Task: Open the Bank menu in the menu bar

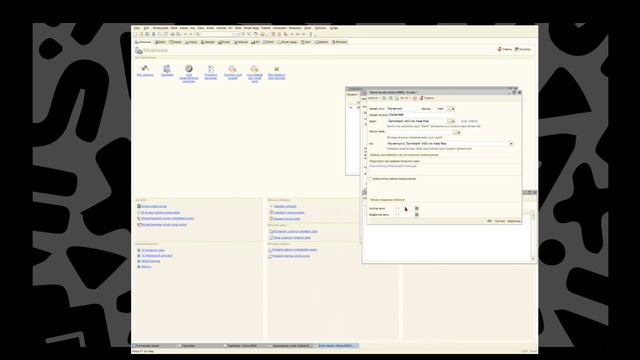Action: tap(174, 28)
